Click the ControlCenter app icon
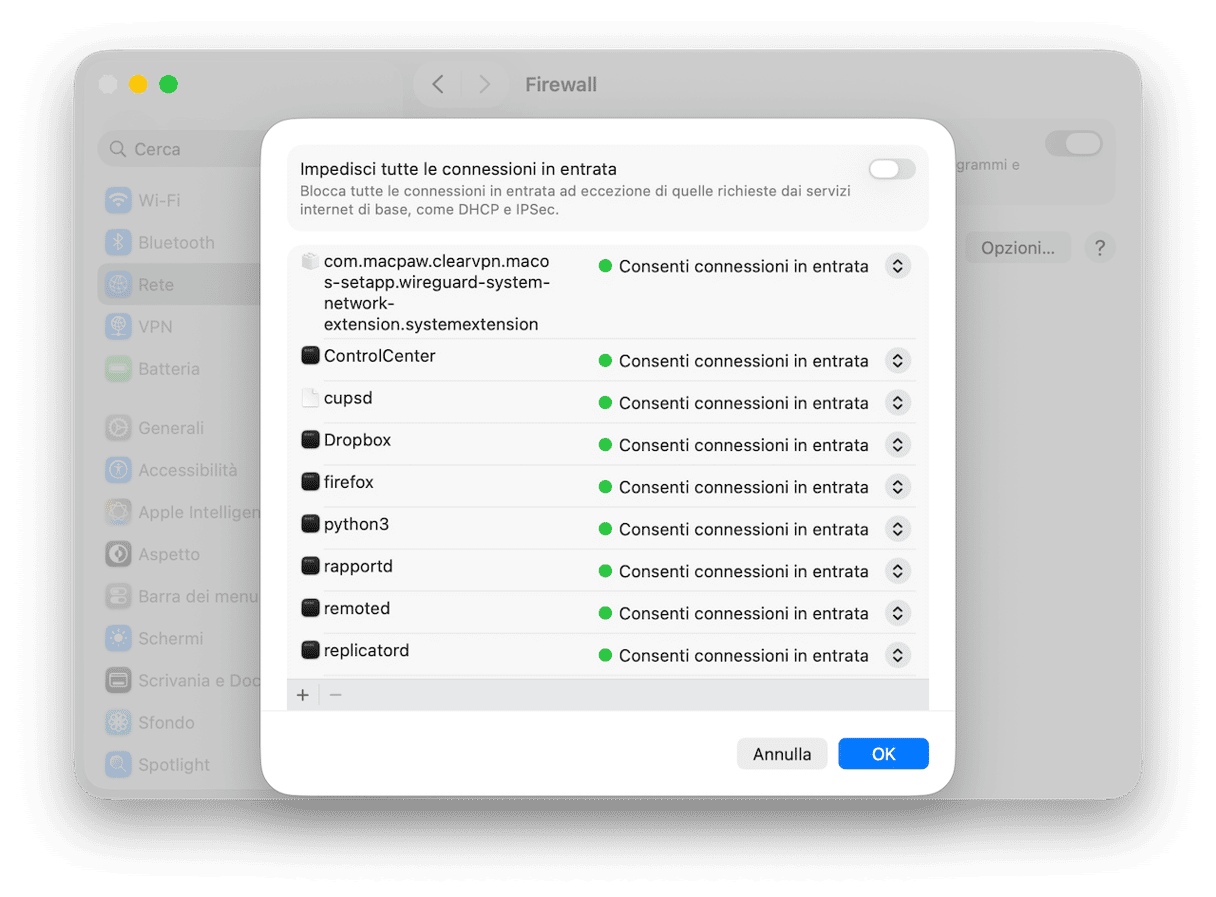 tap(310, 355)
